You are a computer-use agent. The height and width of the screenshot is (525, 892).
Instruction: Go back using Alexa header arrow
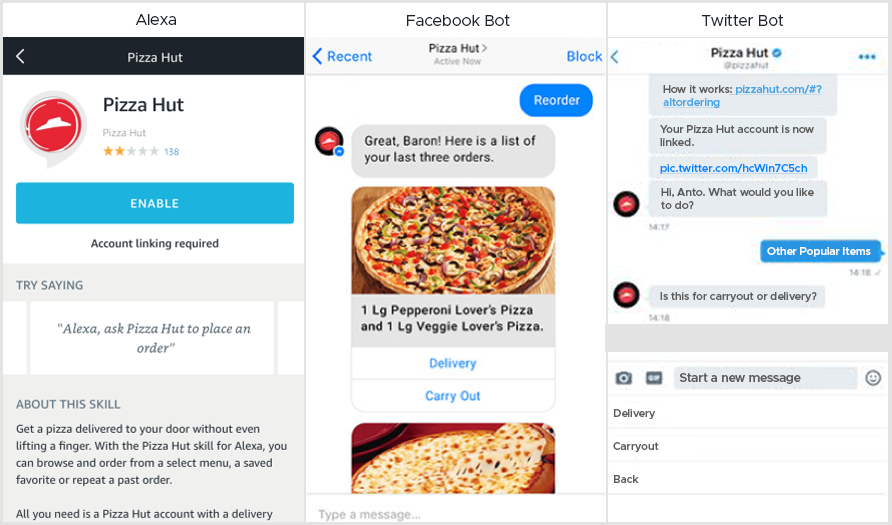pos(20,56)
